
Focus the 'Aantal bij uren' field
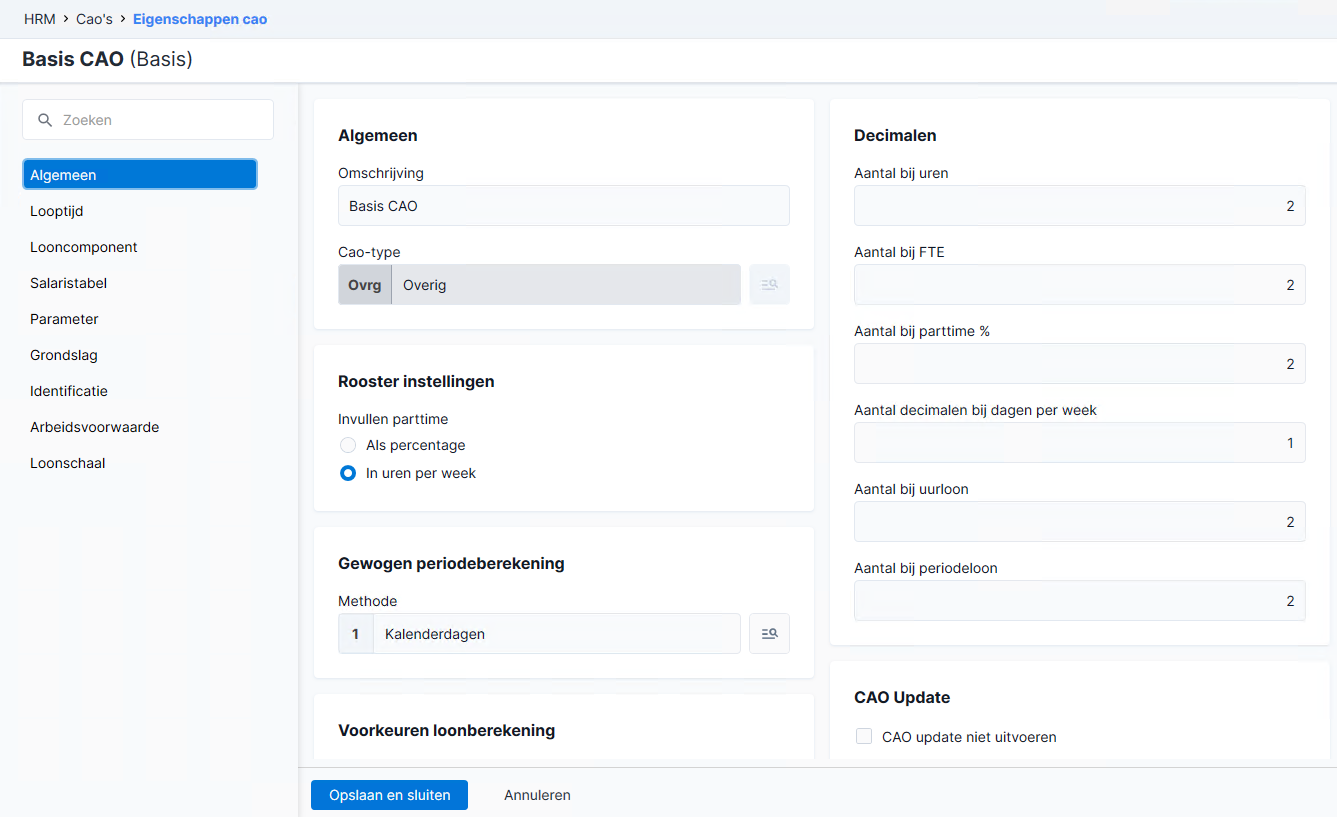tap(1080, 206)
